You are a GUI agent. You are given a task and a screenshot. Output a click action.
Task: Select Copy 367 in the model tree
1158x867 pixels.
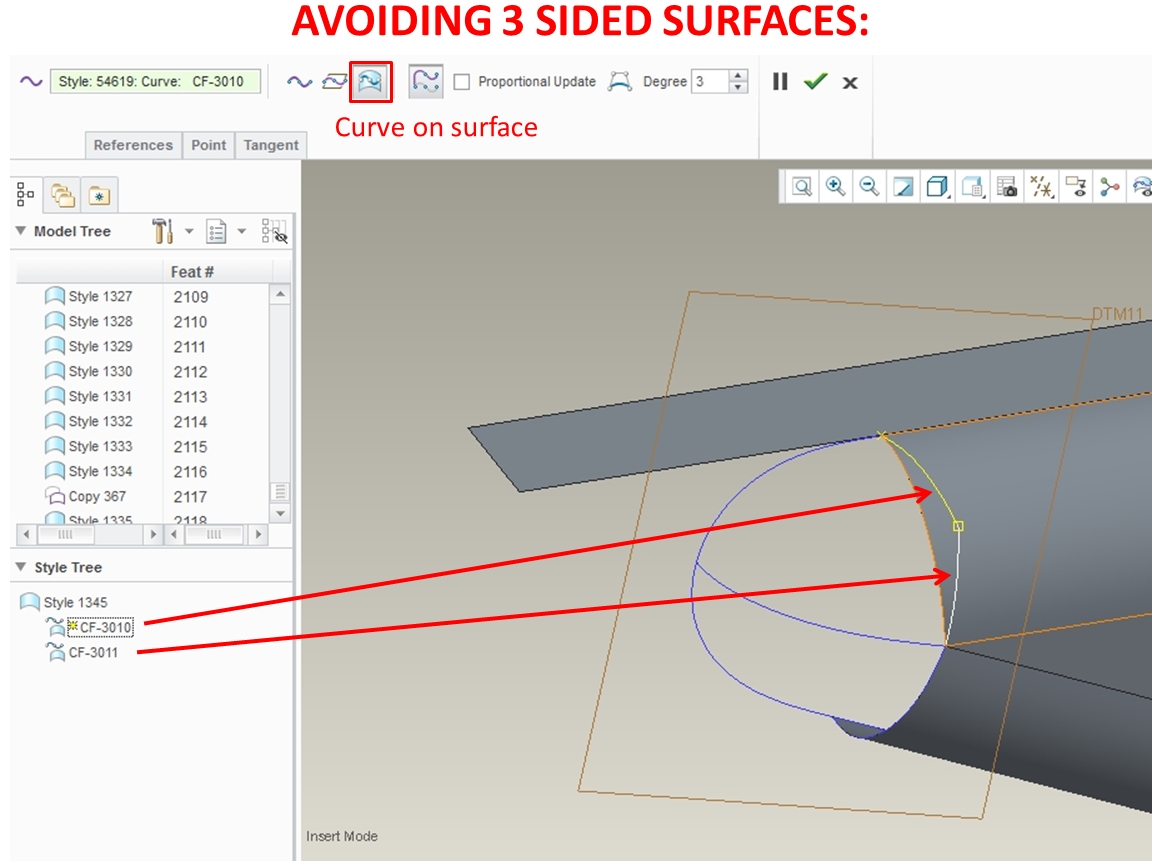coord(86,496)
